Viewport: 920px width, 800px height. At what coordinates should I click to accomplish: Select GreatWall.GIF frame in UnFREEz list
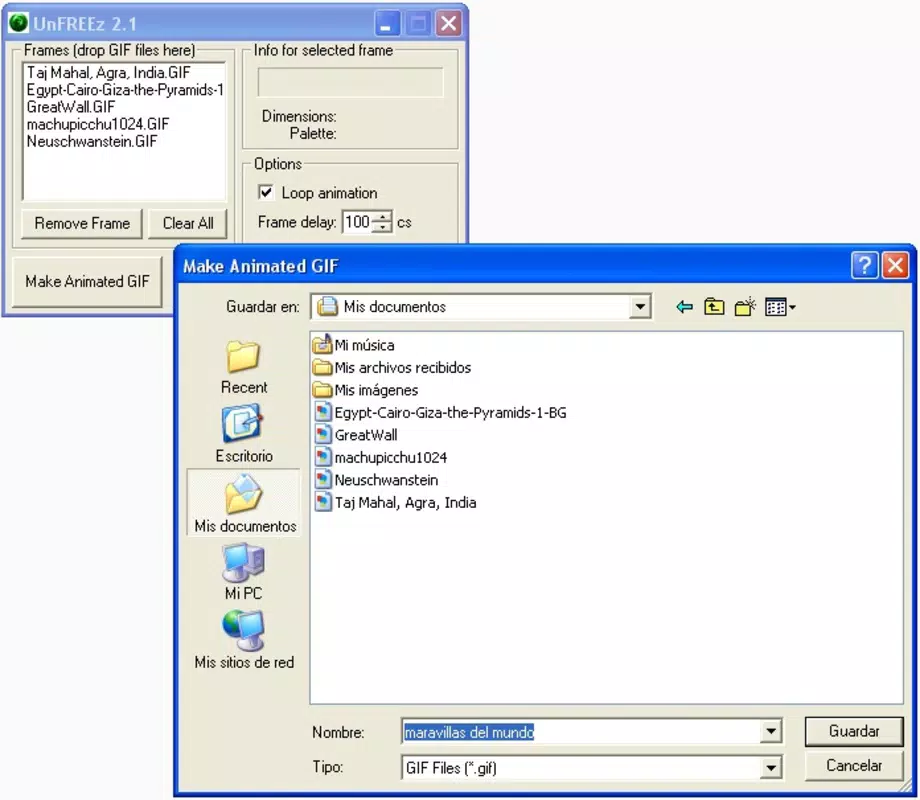click(x=124, y=107)
